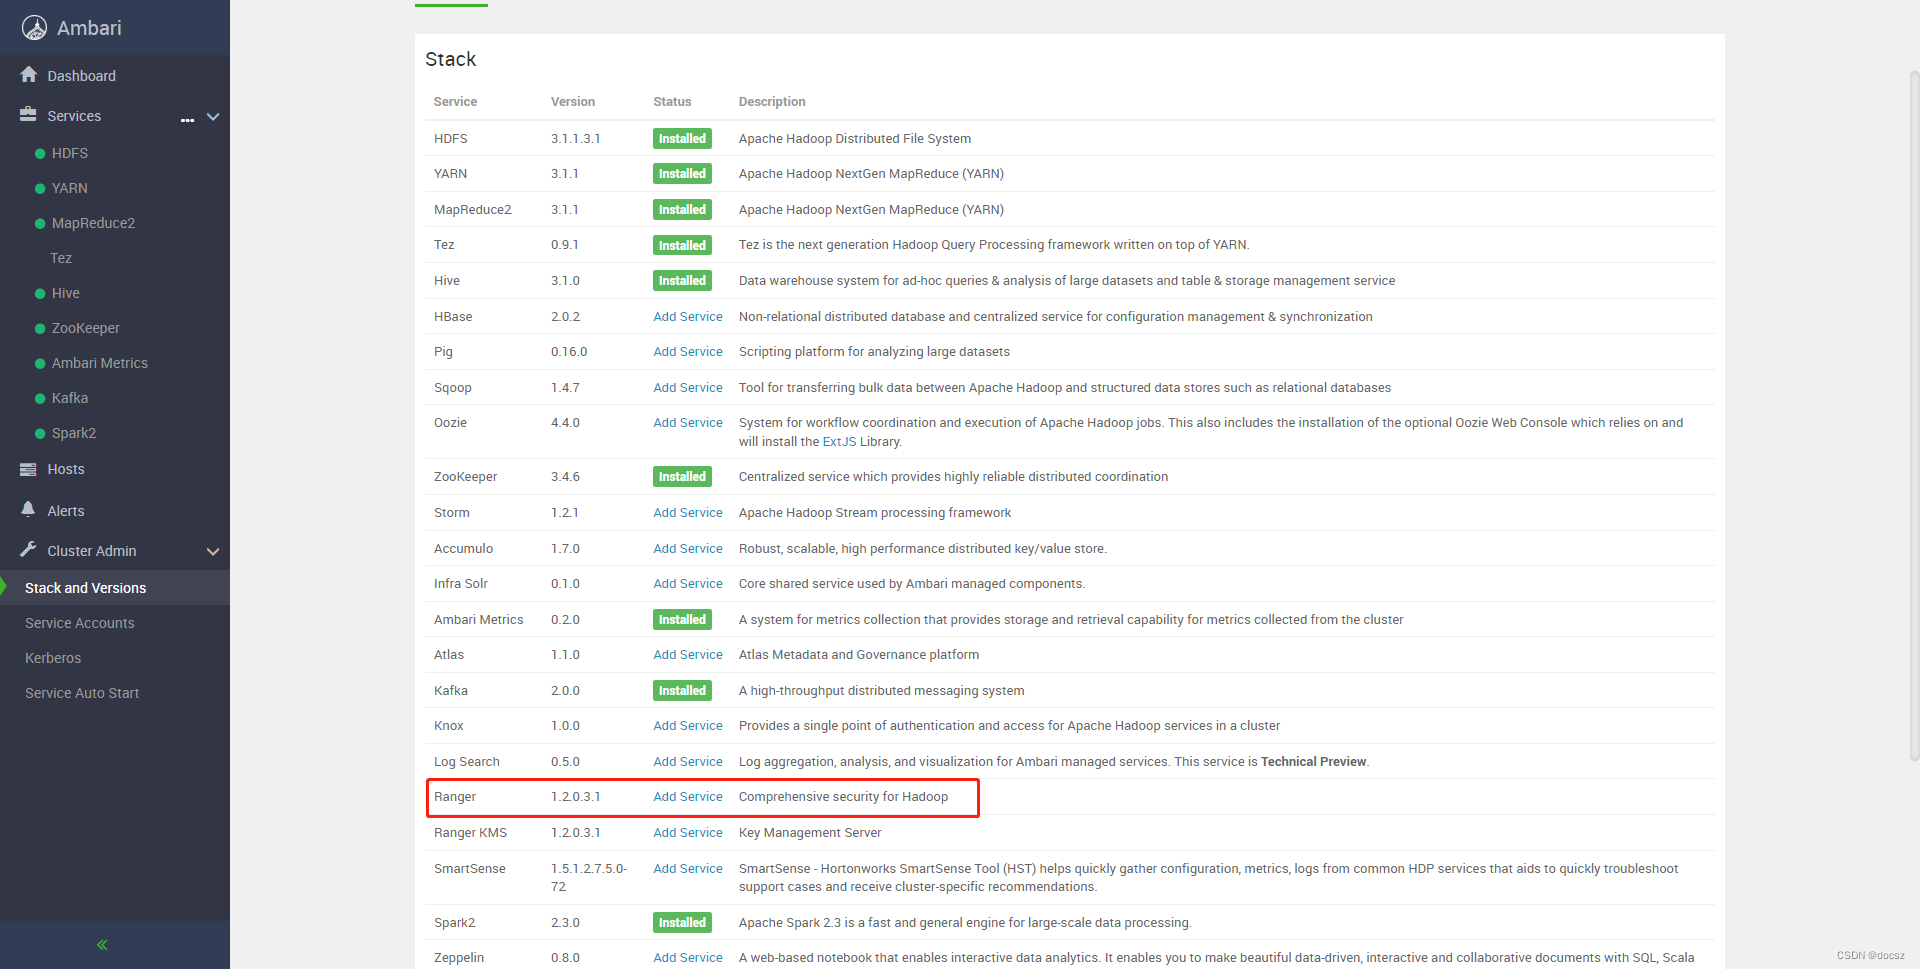Click Add Service for Zeppelin

(x=688, y=958)
